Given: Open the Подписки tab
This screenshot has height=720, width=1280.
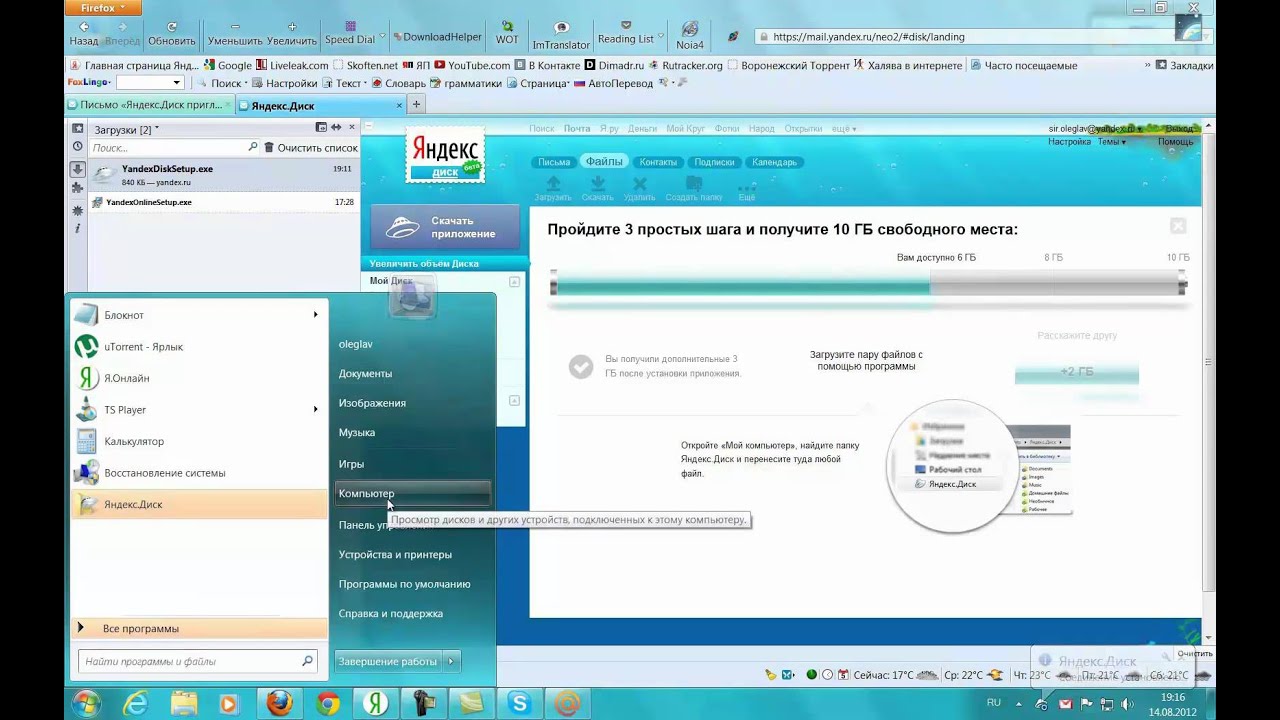Looking at the screenshot, I should [x=714, y=162].
